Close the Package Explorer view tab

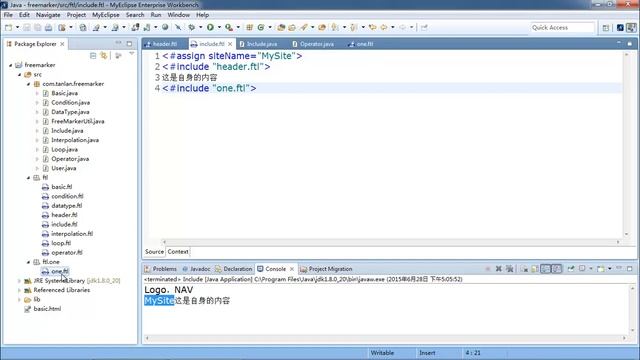coord(62,44)
